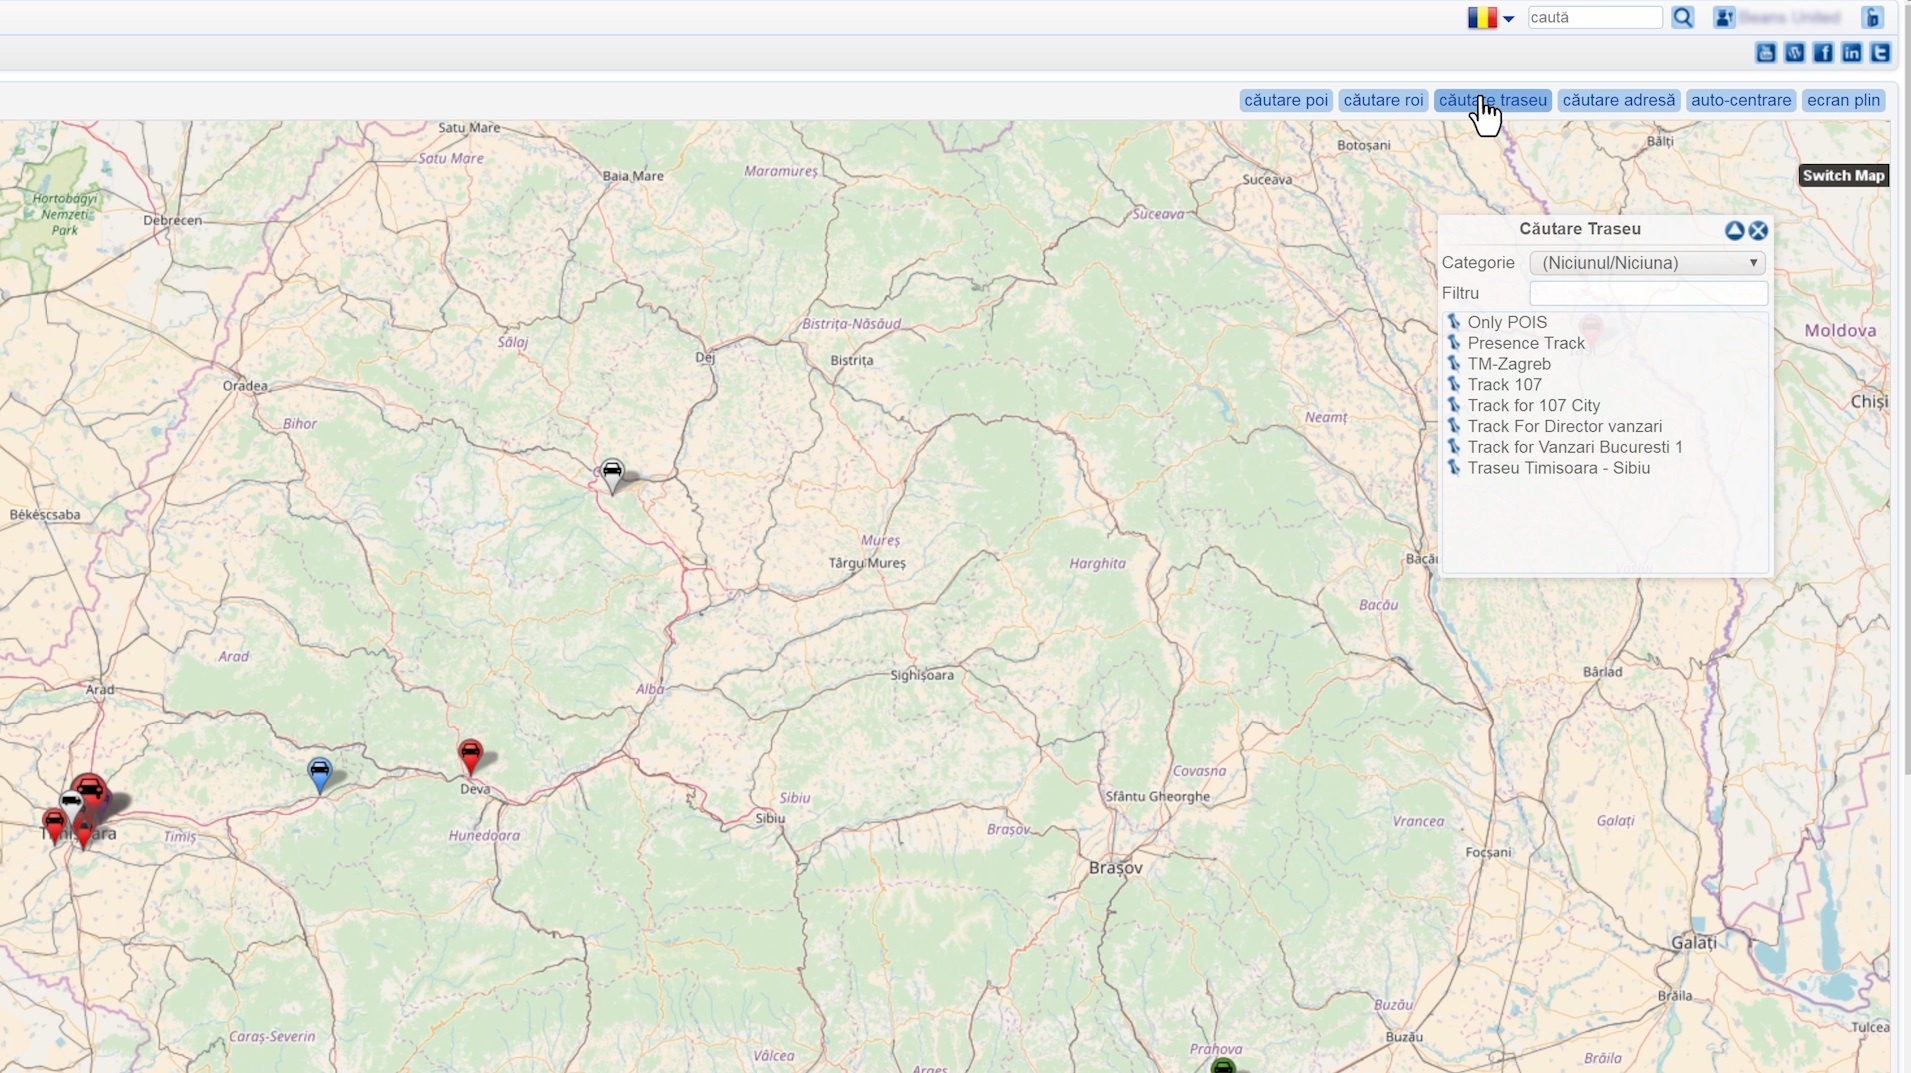The height and width of the screenshot is (1073, 1911).
Task: Click into the Filtru input field
Action: pyautogui.click(x=1647, y=293)
